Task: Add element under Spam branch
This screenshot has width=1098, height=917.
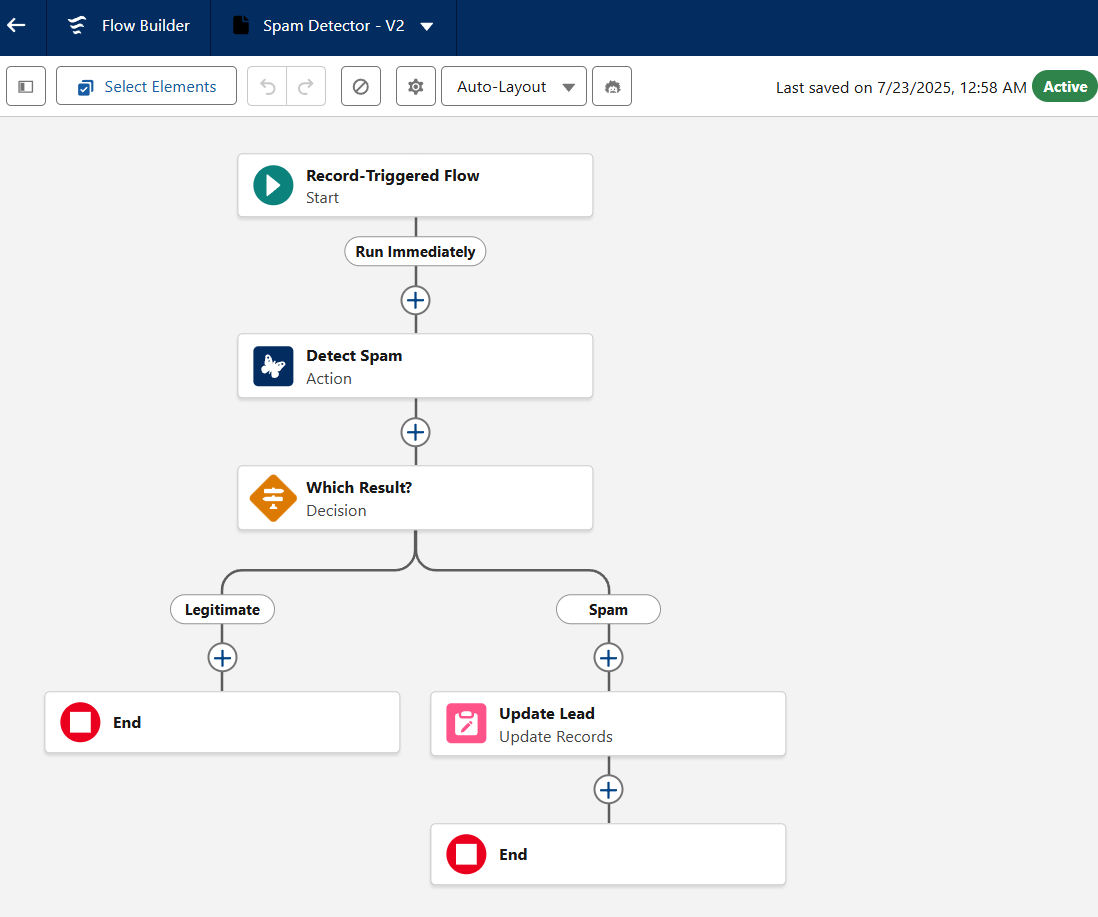Action: pyautogui.click(x=608, y=658)
